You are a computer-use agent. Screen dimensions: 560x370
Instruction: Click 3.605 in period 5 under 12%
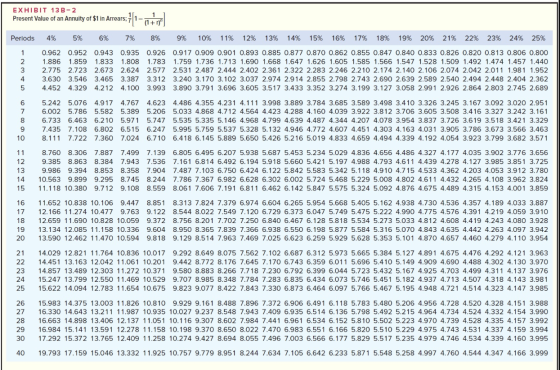[x=249, y=88]
